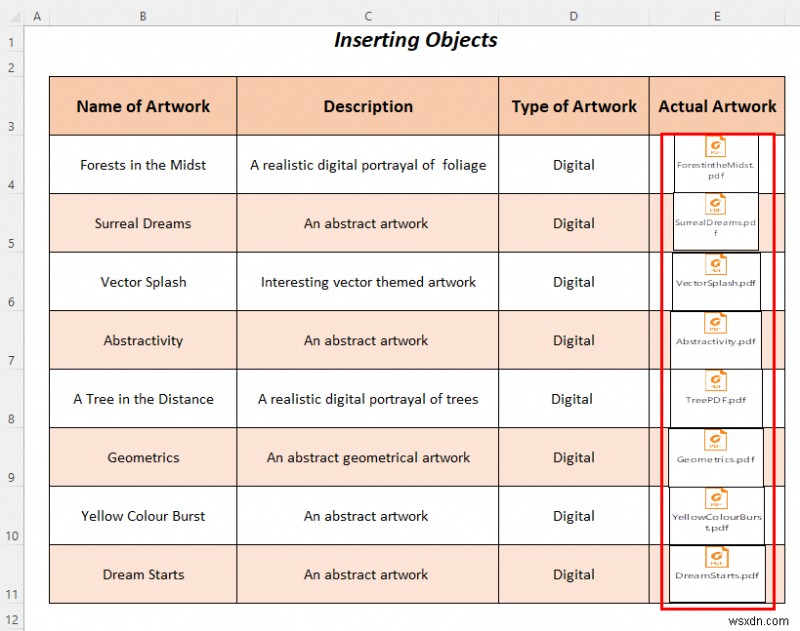Select the 'Actual Artwork' header cell
Viewport: 800px width, 631px height.
(717, 106)
